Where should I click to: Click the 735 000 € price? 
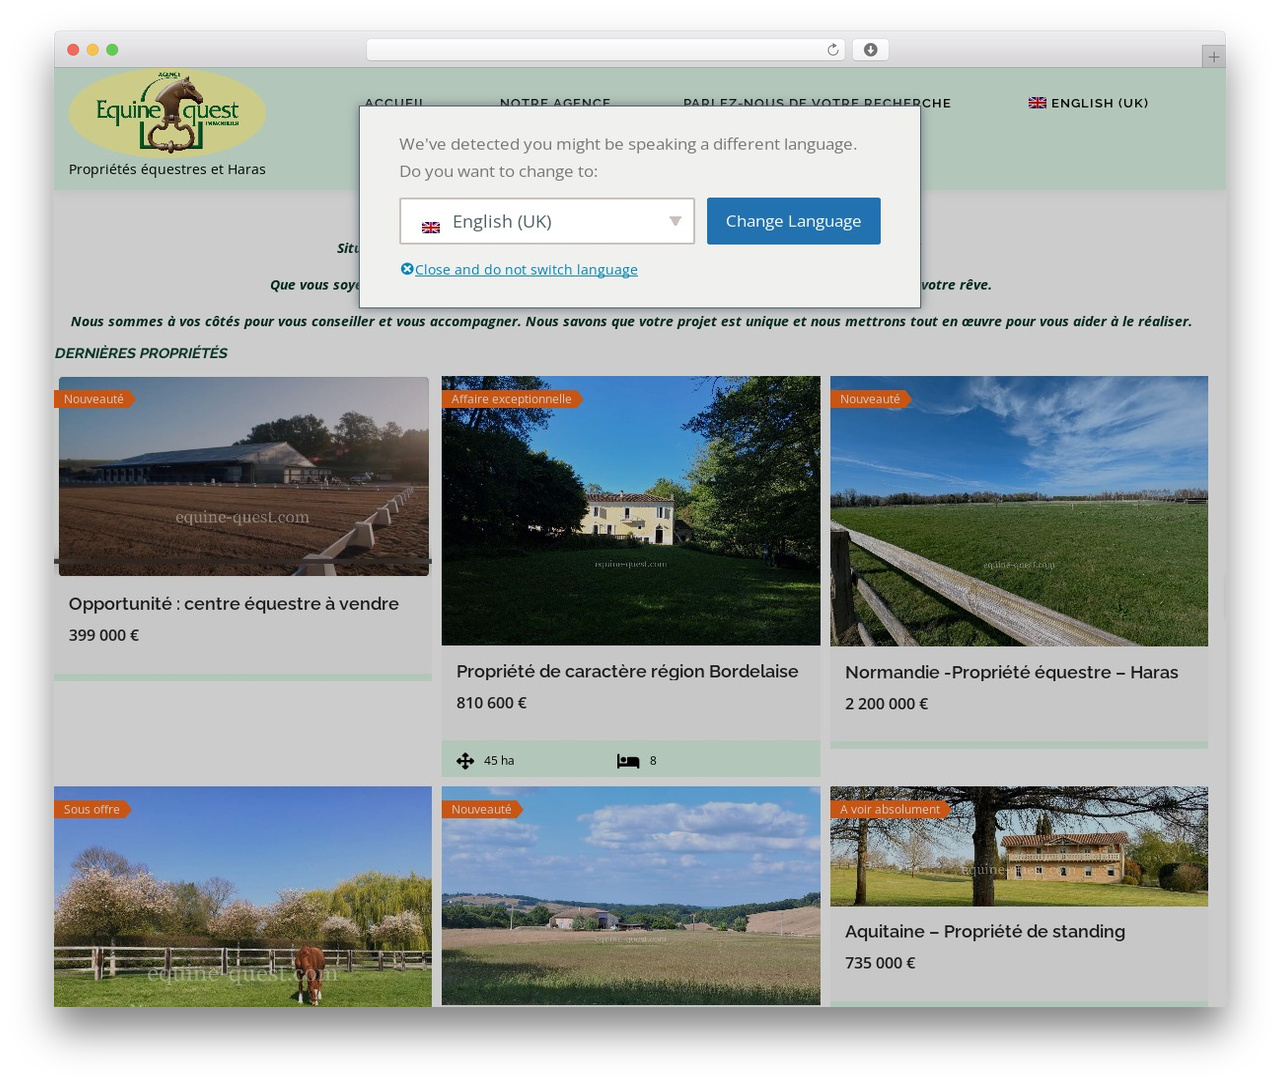click(x=880, y=963)
